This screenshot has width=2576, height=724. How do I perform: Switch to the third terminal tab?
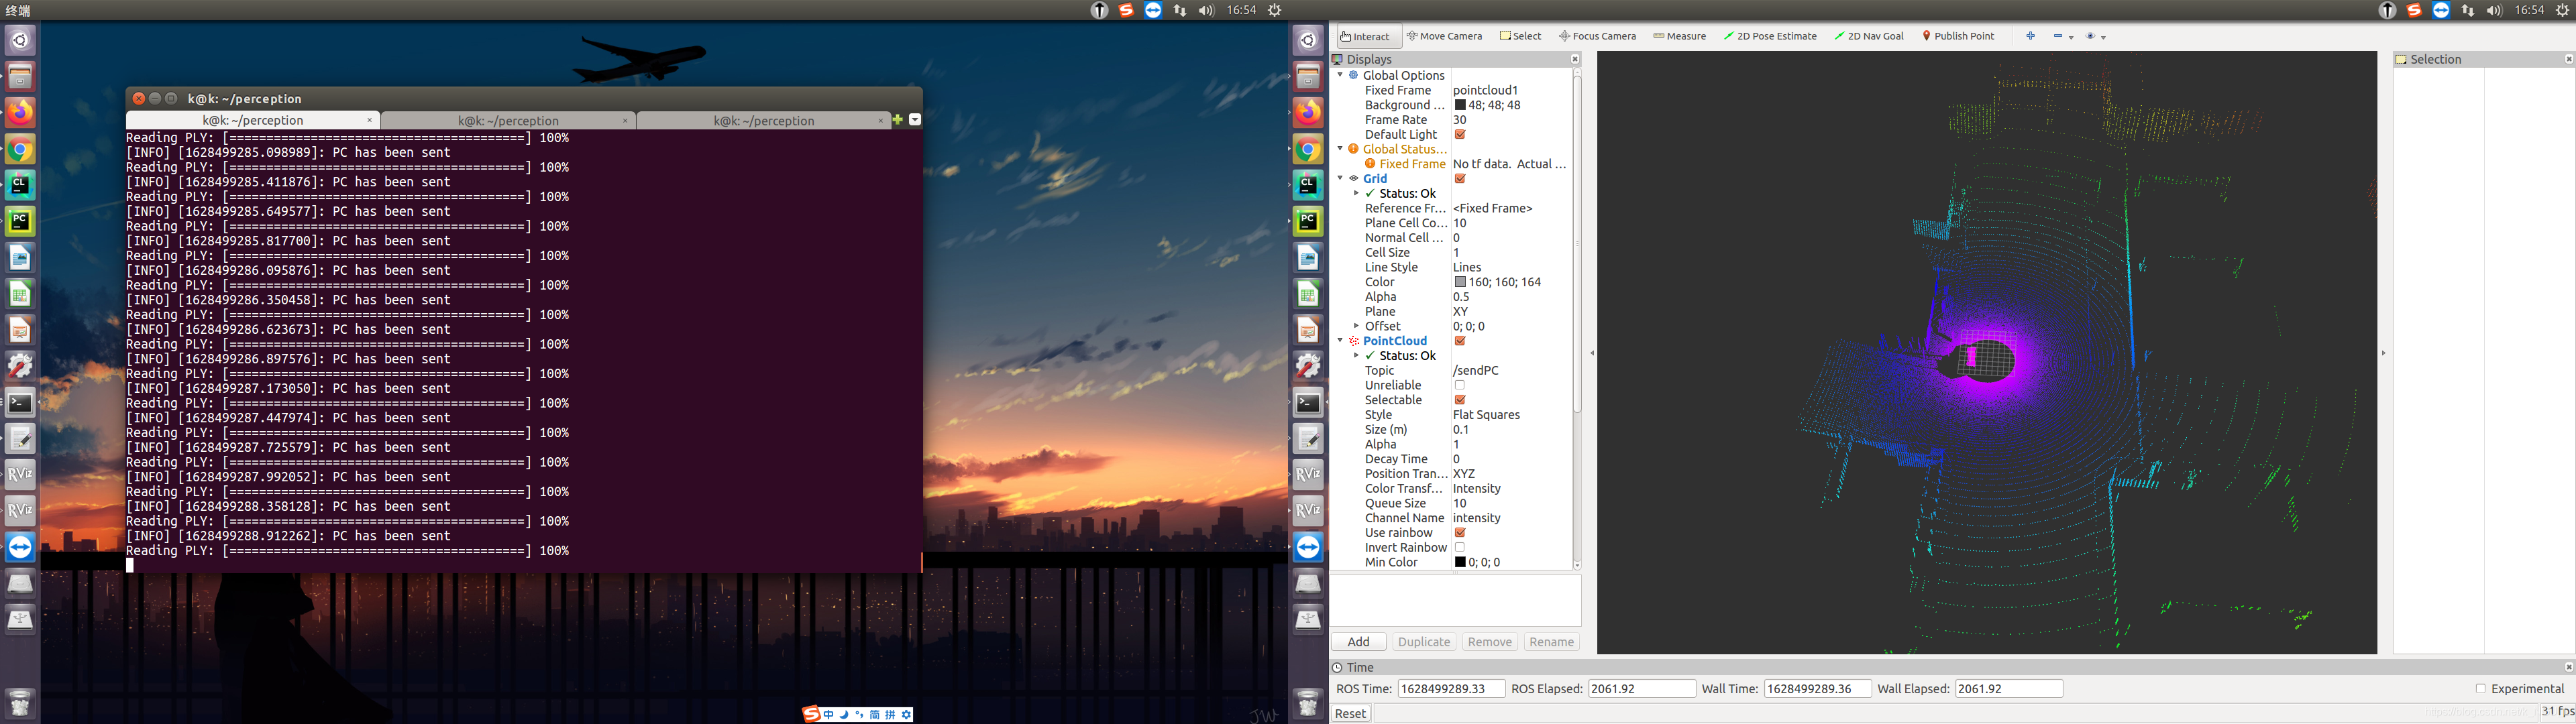(763, 121)
